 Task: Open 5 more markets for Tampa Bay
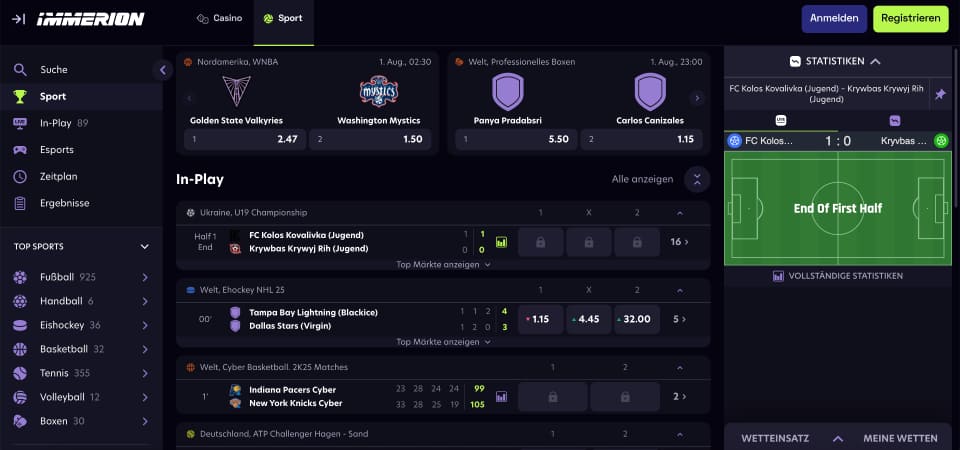coord(680,319)
